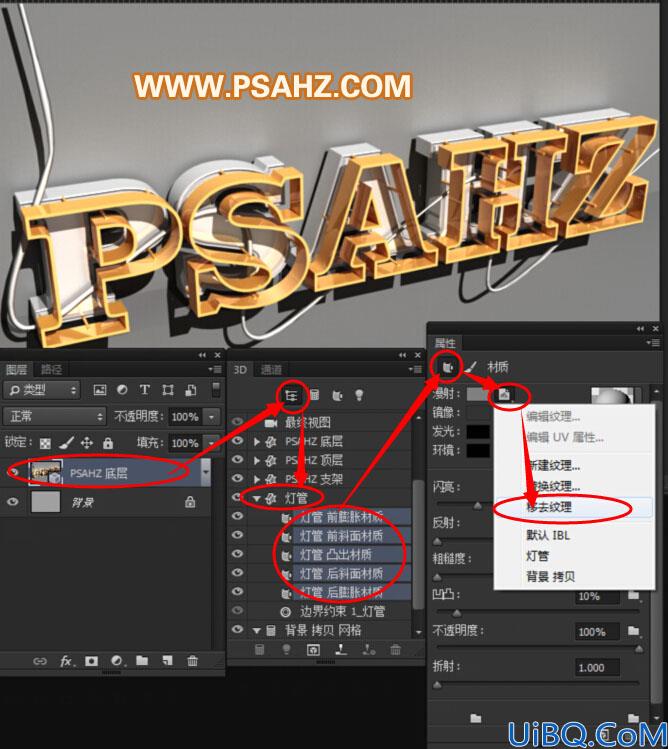Open Layers panel flyout menu

pyautogui.click(x=215, y=369)
